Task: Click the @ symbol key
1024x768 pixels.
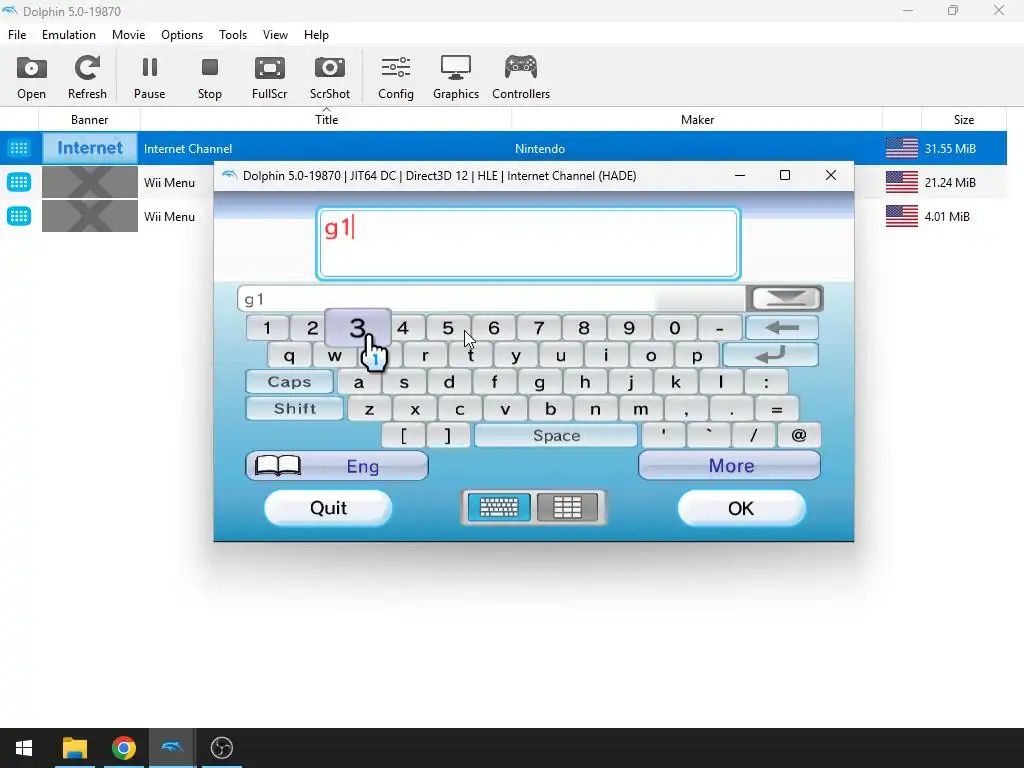Action: coord(799,436)
